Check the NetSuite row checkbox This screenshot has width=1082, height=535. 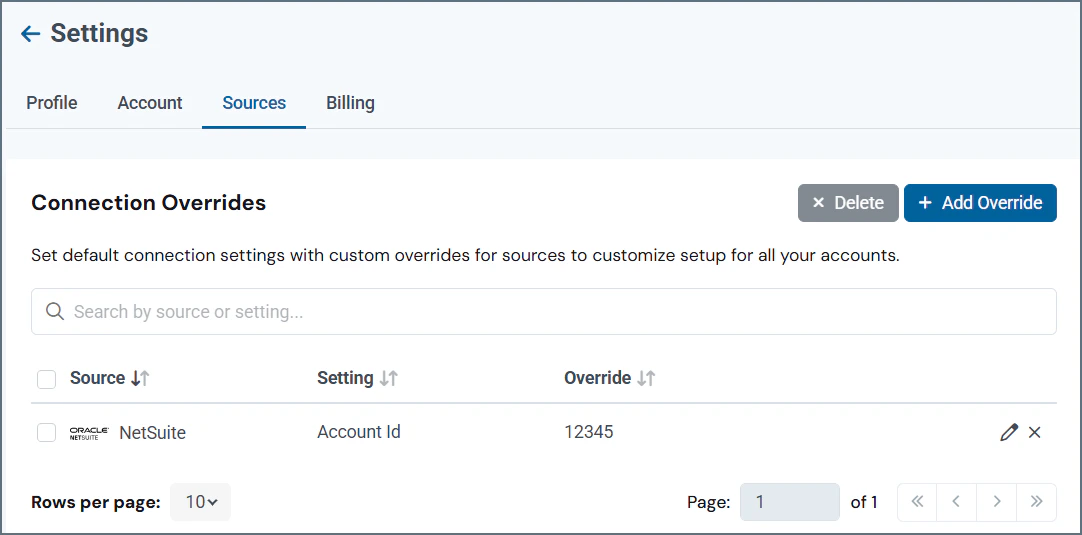[x=46, y=433]
